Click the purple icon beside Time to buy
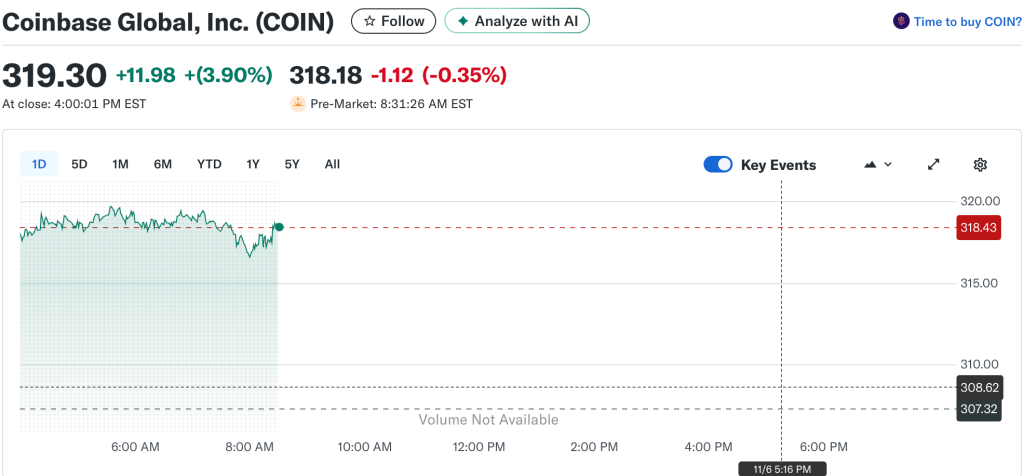The height and width of the screenshot is (476, 1024). point(901,21)
